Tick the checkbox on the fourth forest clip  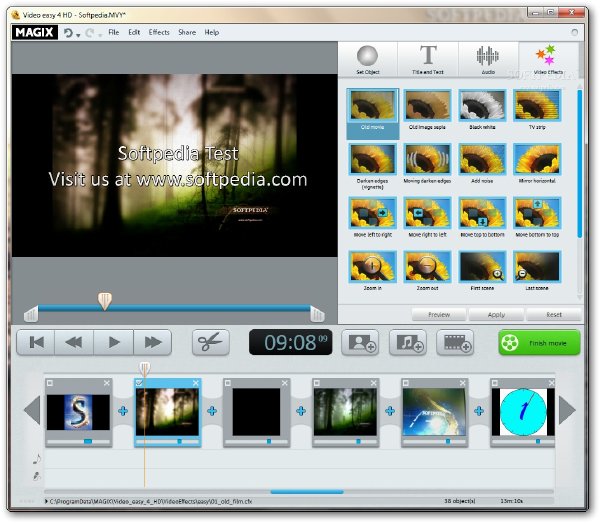(x=317, y=383)
